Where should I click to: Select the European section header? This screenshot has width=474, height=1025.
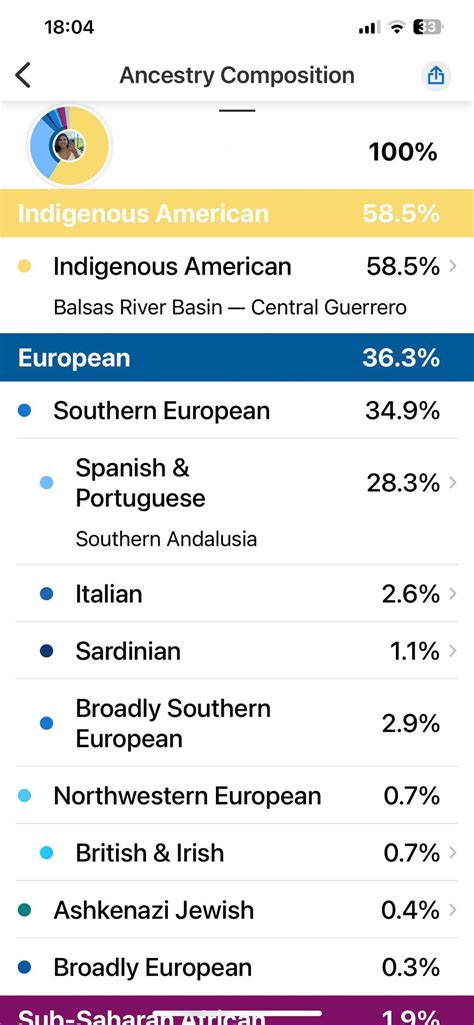click(237, 358)
